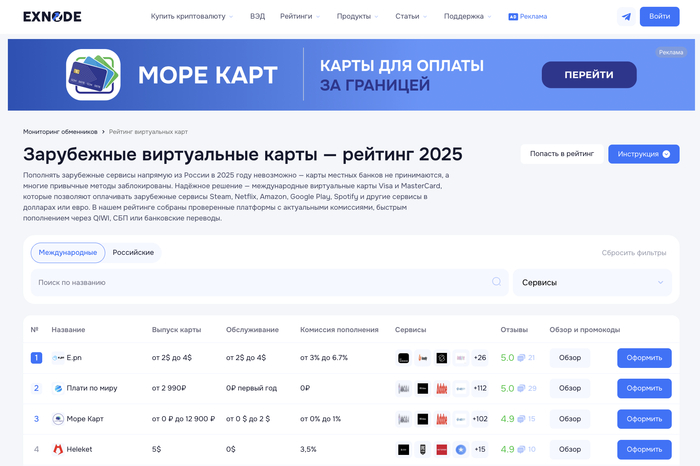Open the Купить криптовалюту menu
This screenshot has height=466, width=700.
pyautogui.click(x=192, y=16)
